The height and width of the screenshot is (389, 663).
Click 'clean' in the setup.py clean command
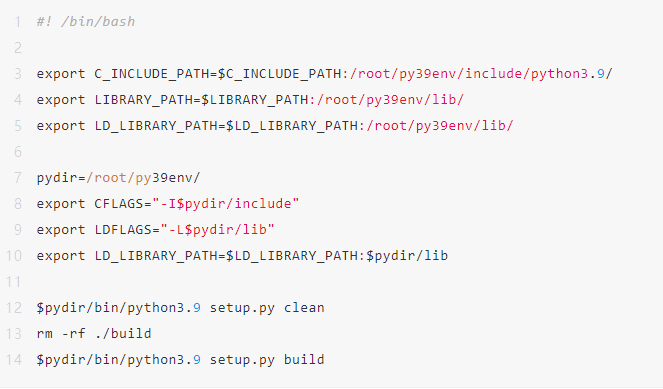[304, 308]
